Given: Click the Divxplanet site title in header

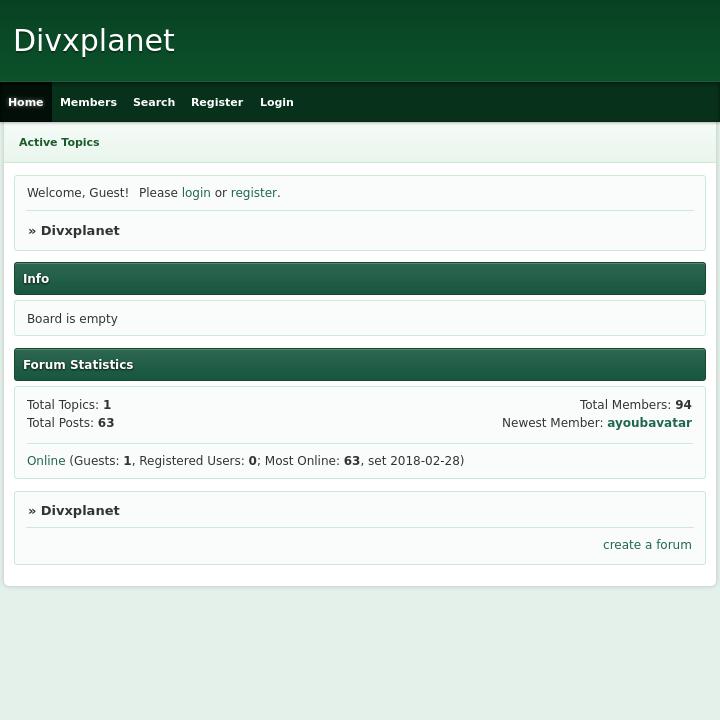Looking at the screenshot, I should point(94,41).
